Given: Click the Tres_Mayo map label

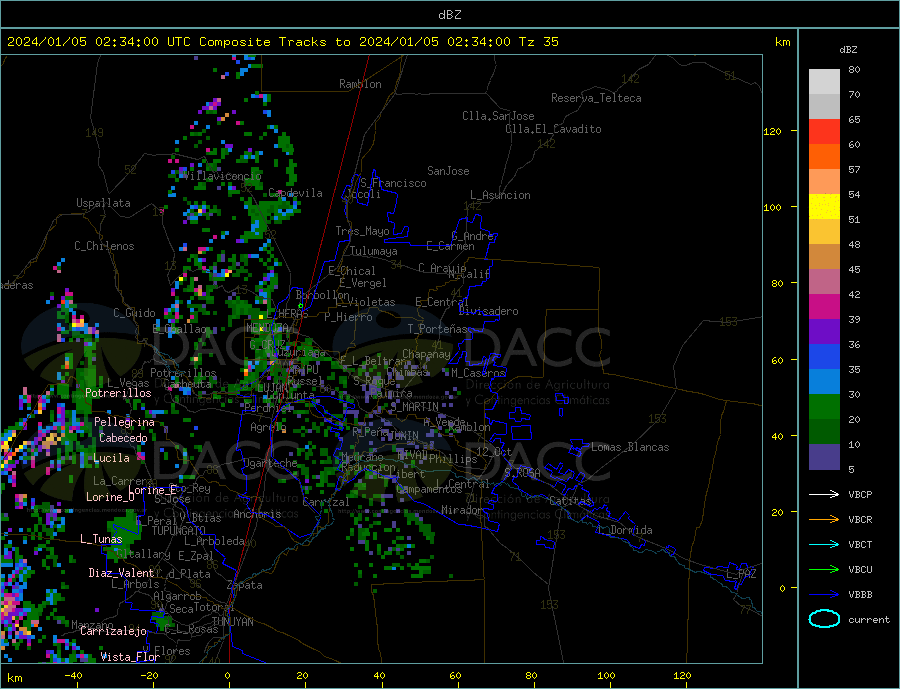Looking at the screenshot, I should 362,231.
